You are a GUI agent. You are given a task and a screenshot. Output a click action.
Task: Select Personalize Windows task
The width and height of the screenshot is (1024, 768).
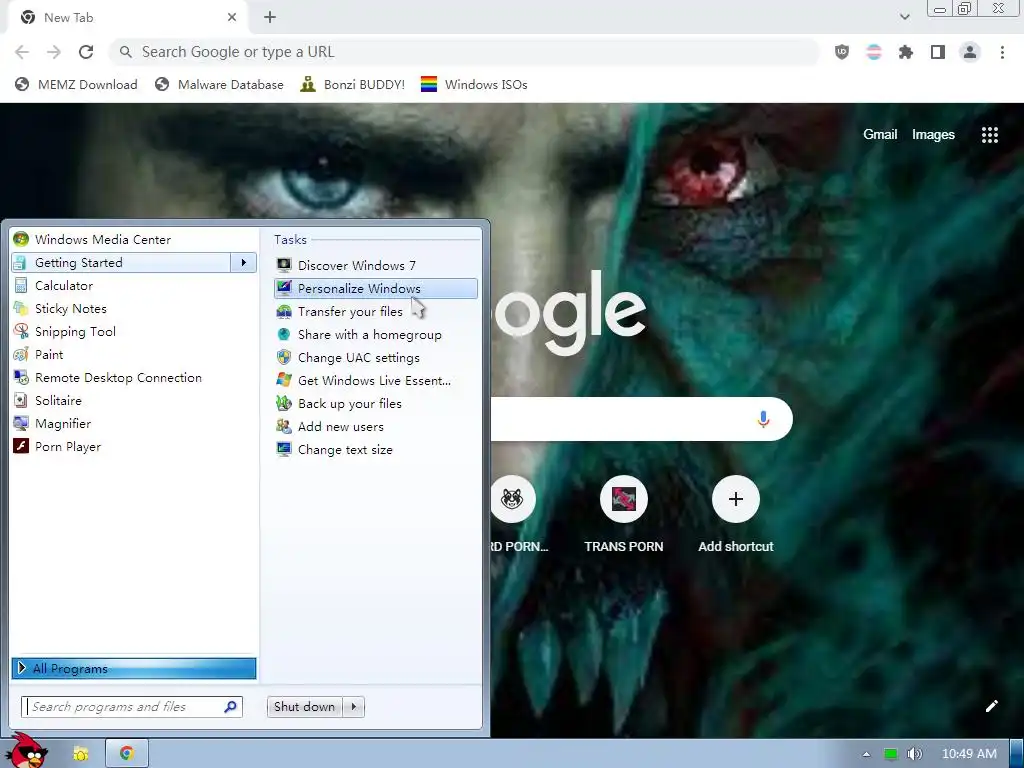click(x=376, y=289)
